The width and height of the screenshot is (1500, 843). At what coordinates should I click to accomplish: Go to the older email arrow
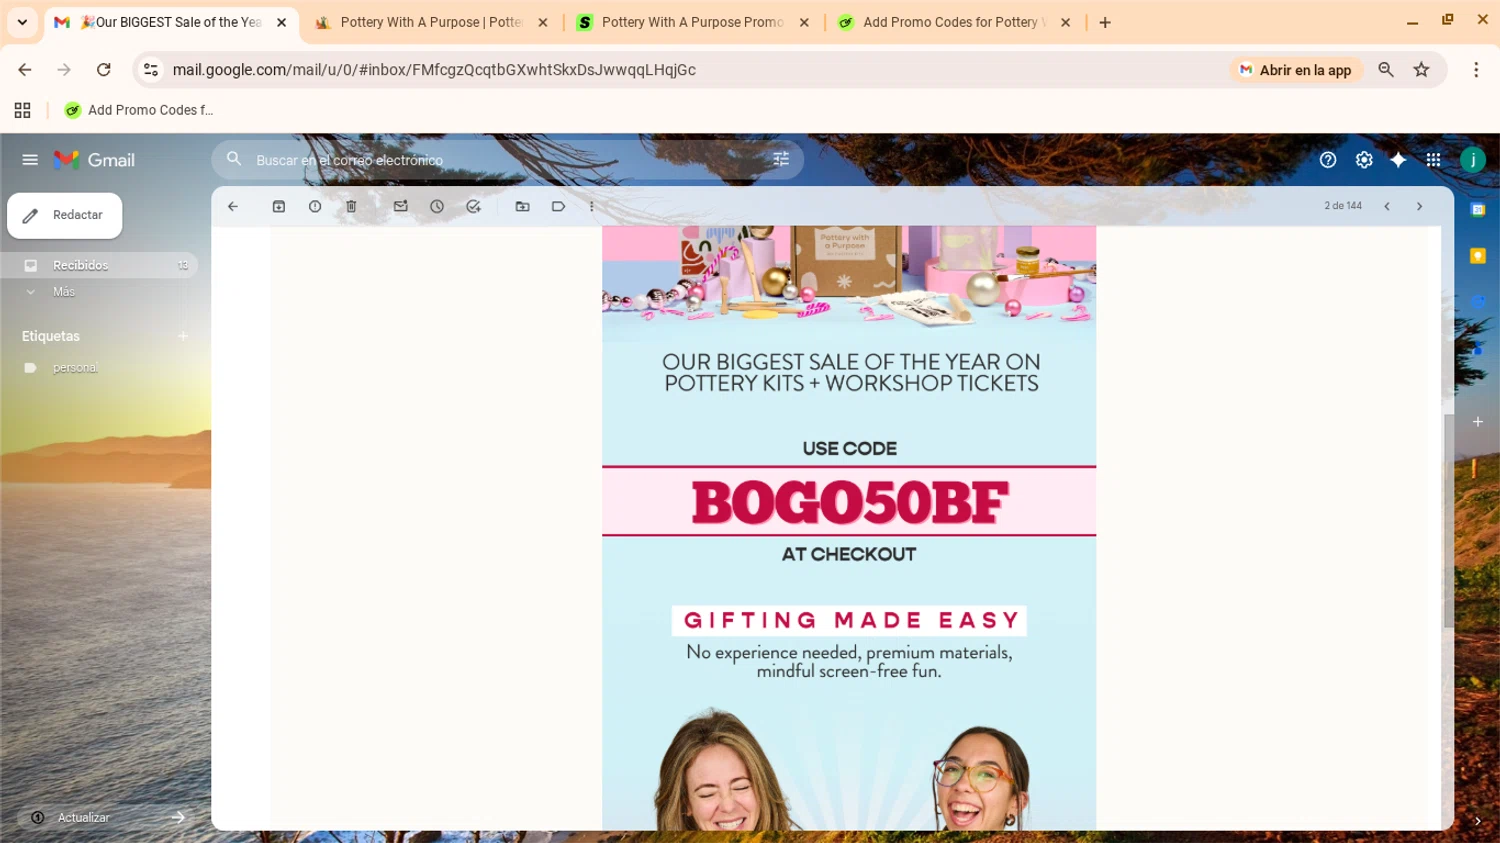(x=1419, y=206)
